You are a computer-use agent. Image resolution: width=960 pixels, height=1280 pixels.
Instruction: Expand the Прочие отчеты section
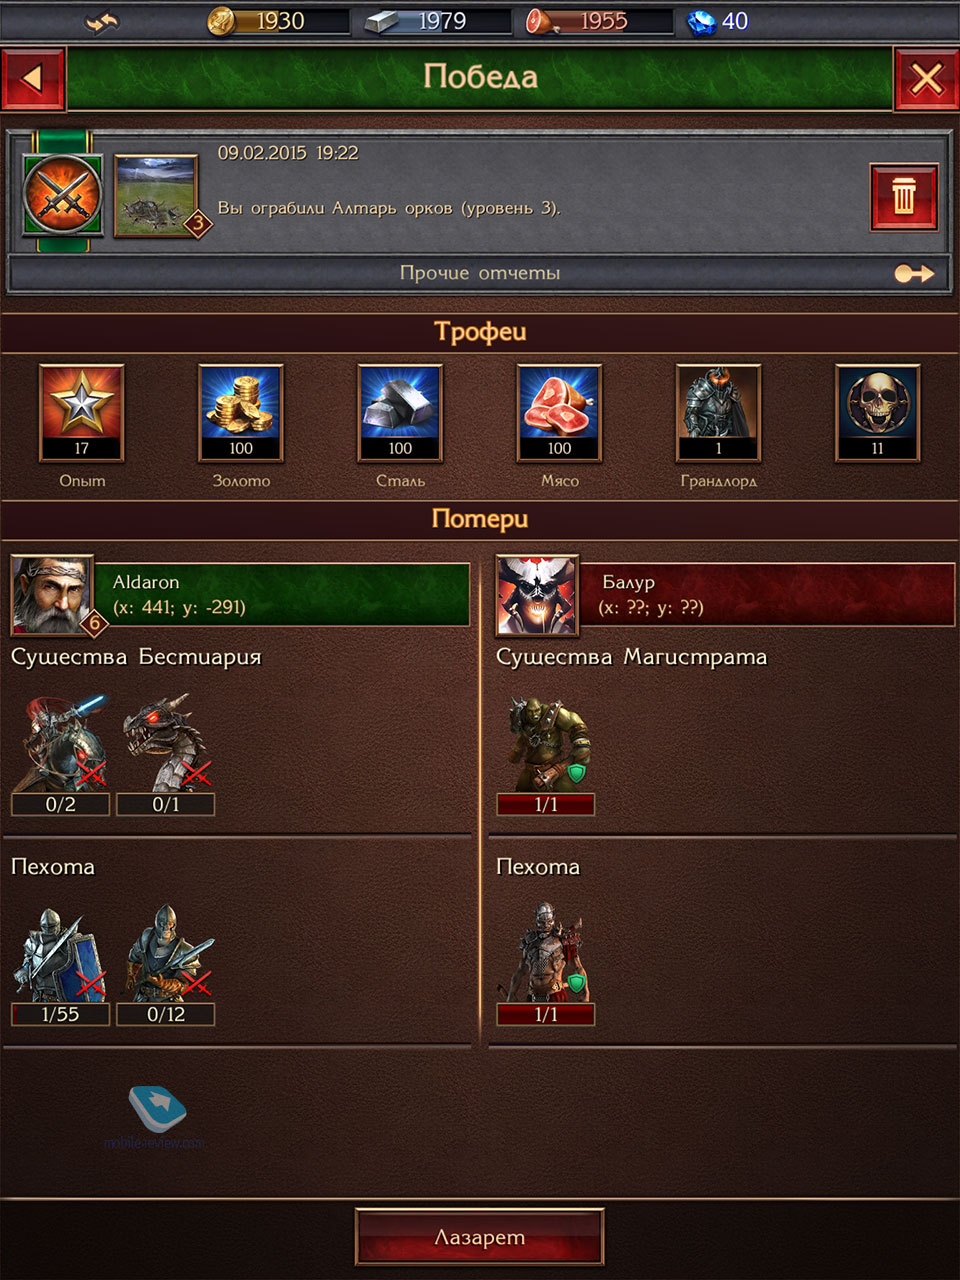tap(480, 273)
